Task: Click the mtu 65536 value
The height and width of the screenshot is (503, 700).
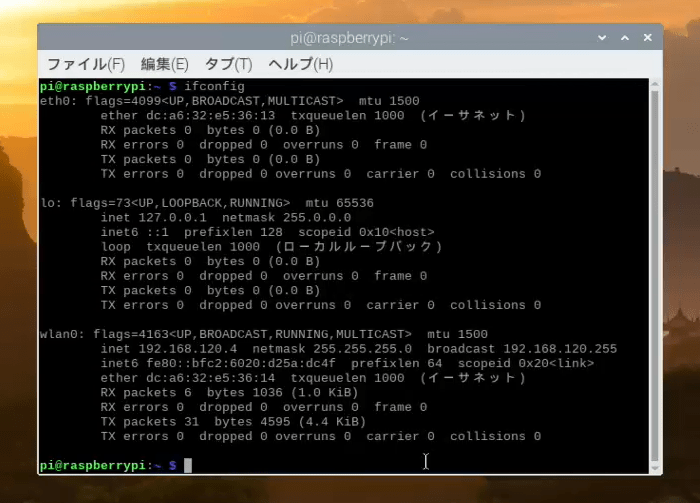Action: pos(339,203)
